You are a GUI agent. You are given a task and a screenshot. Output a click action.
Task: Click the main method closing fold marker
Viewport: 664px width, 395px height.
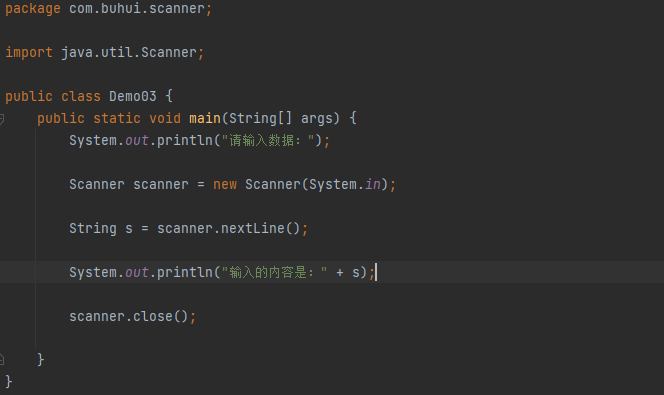[2, 360]
